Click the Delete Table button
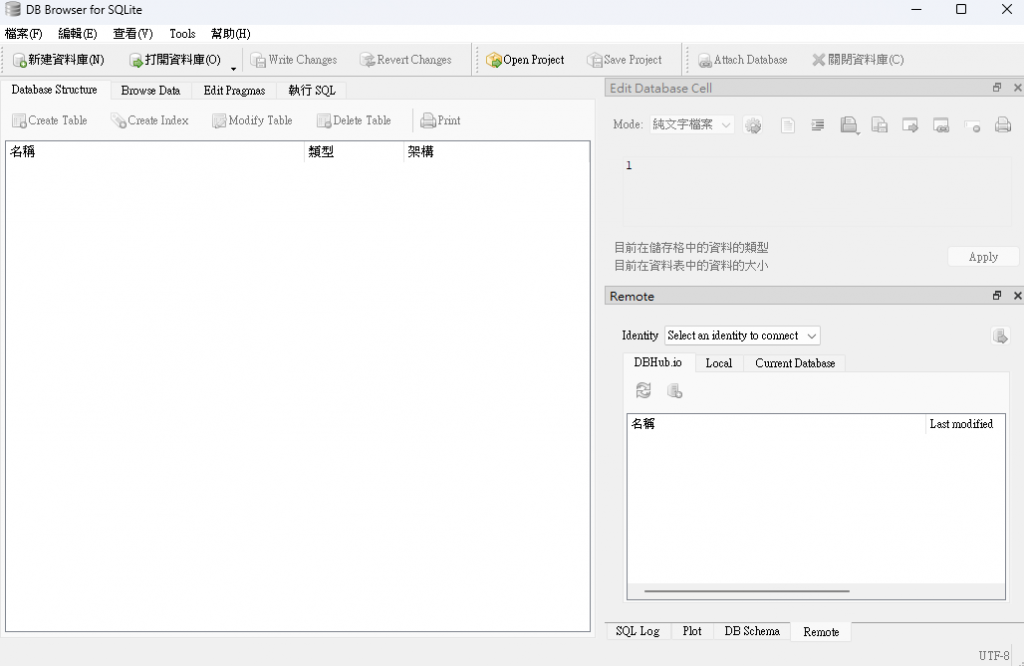Screen dimensions: 1024x666 click(354, 121)
